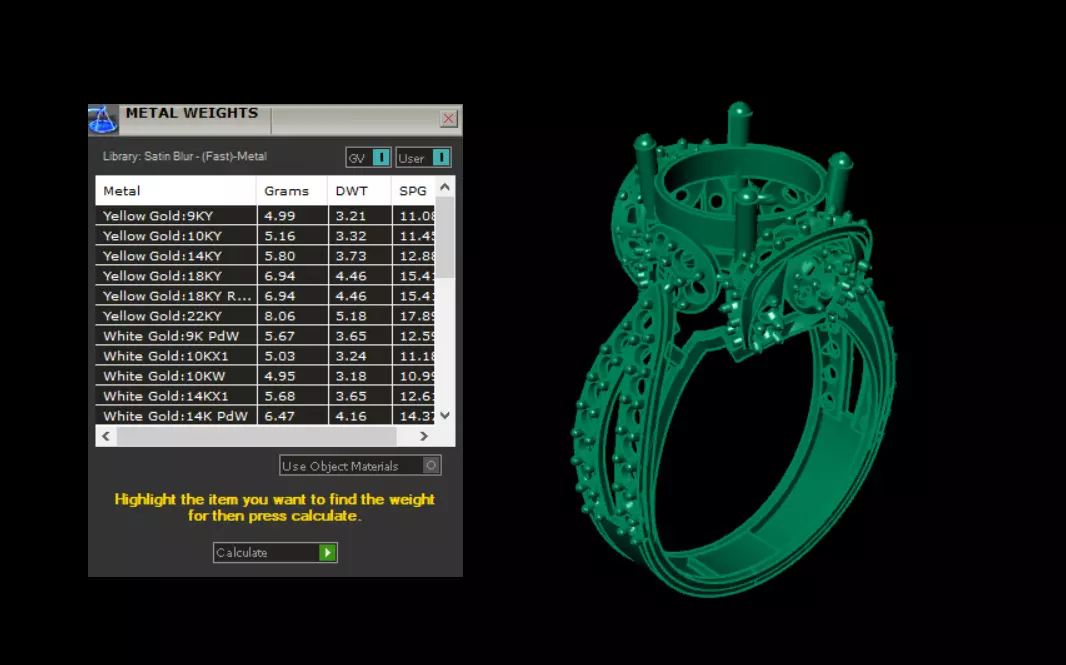Select the Yellow Gold:22KY row
Screen dimensions: 1066x665
coord(265,316)
